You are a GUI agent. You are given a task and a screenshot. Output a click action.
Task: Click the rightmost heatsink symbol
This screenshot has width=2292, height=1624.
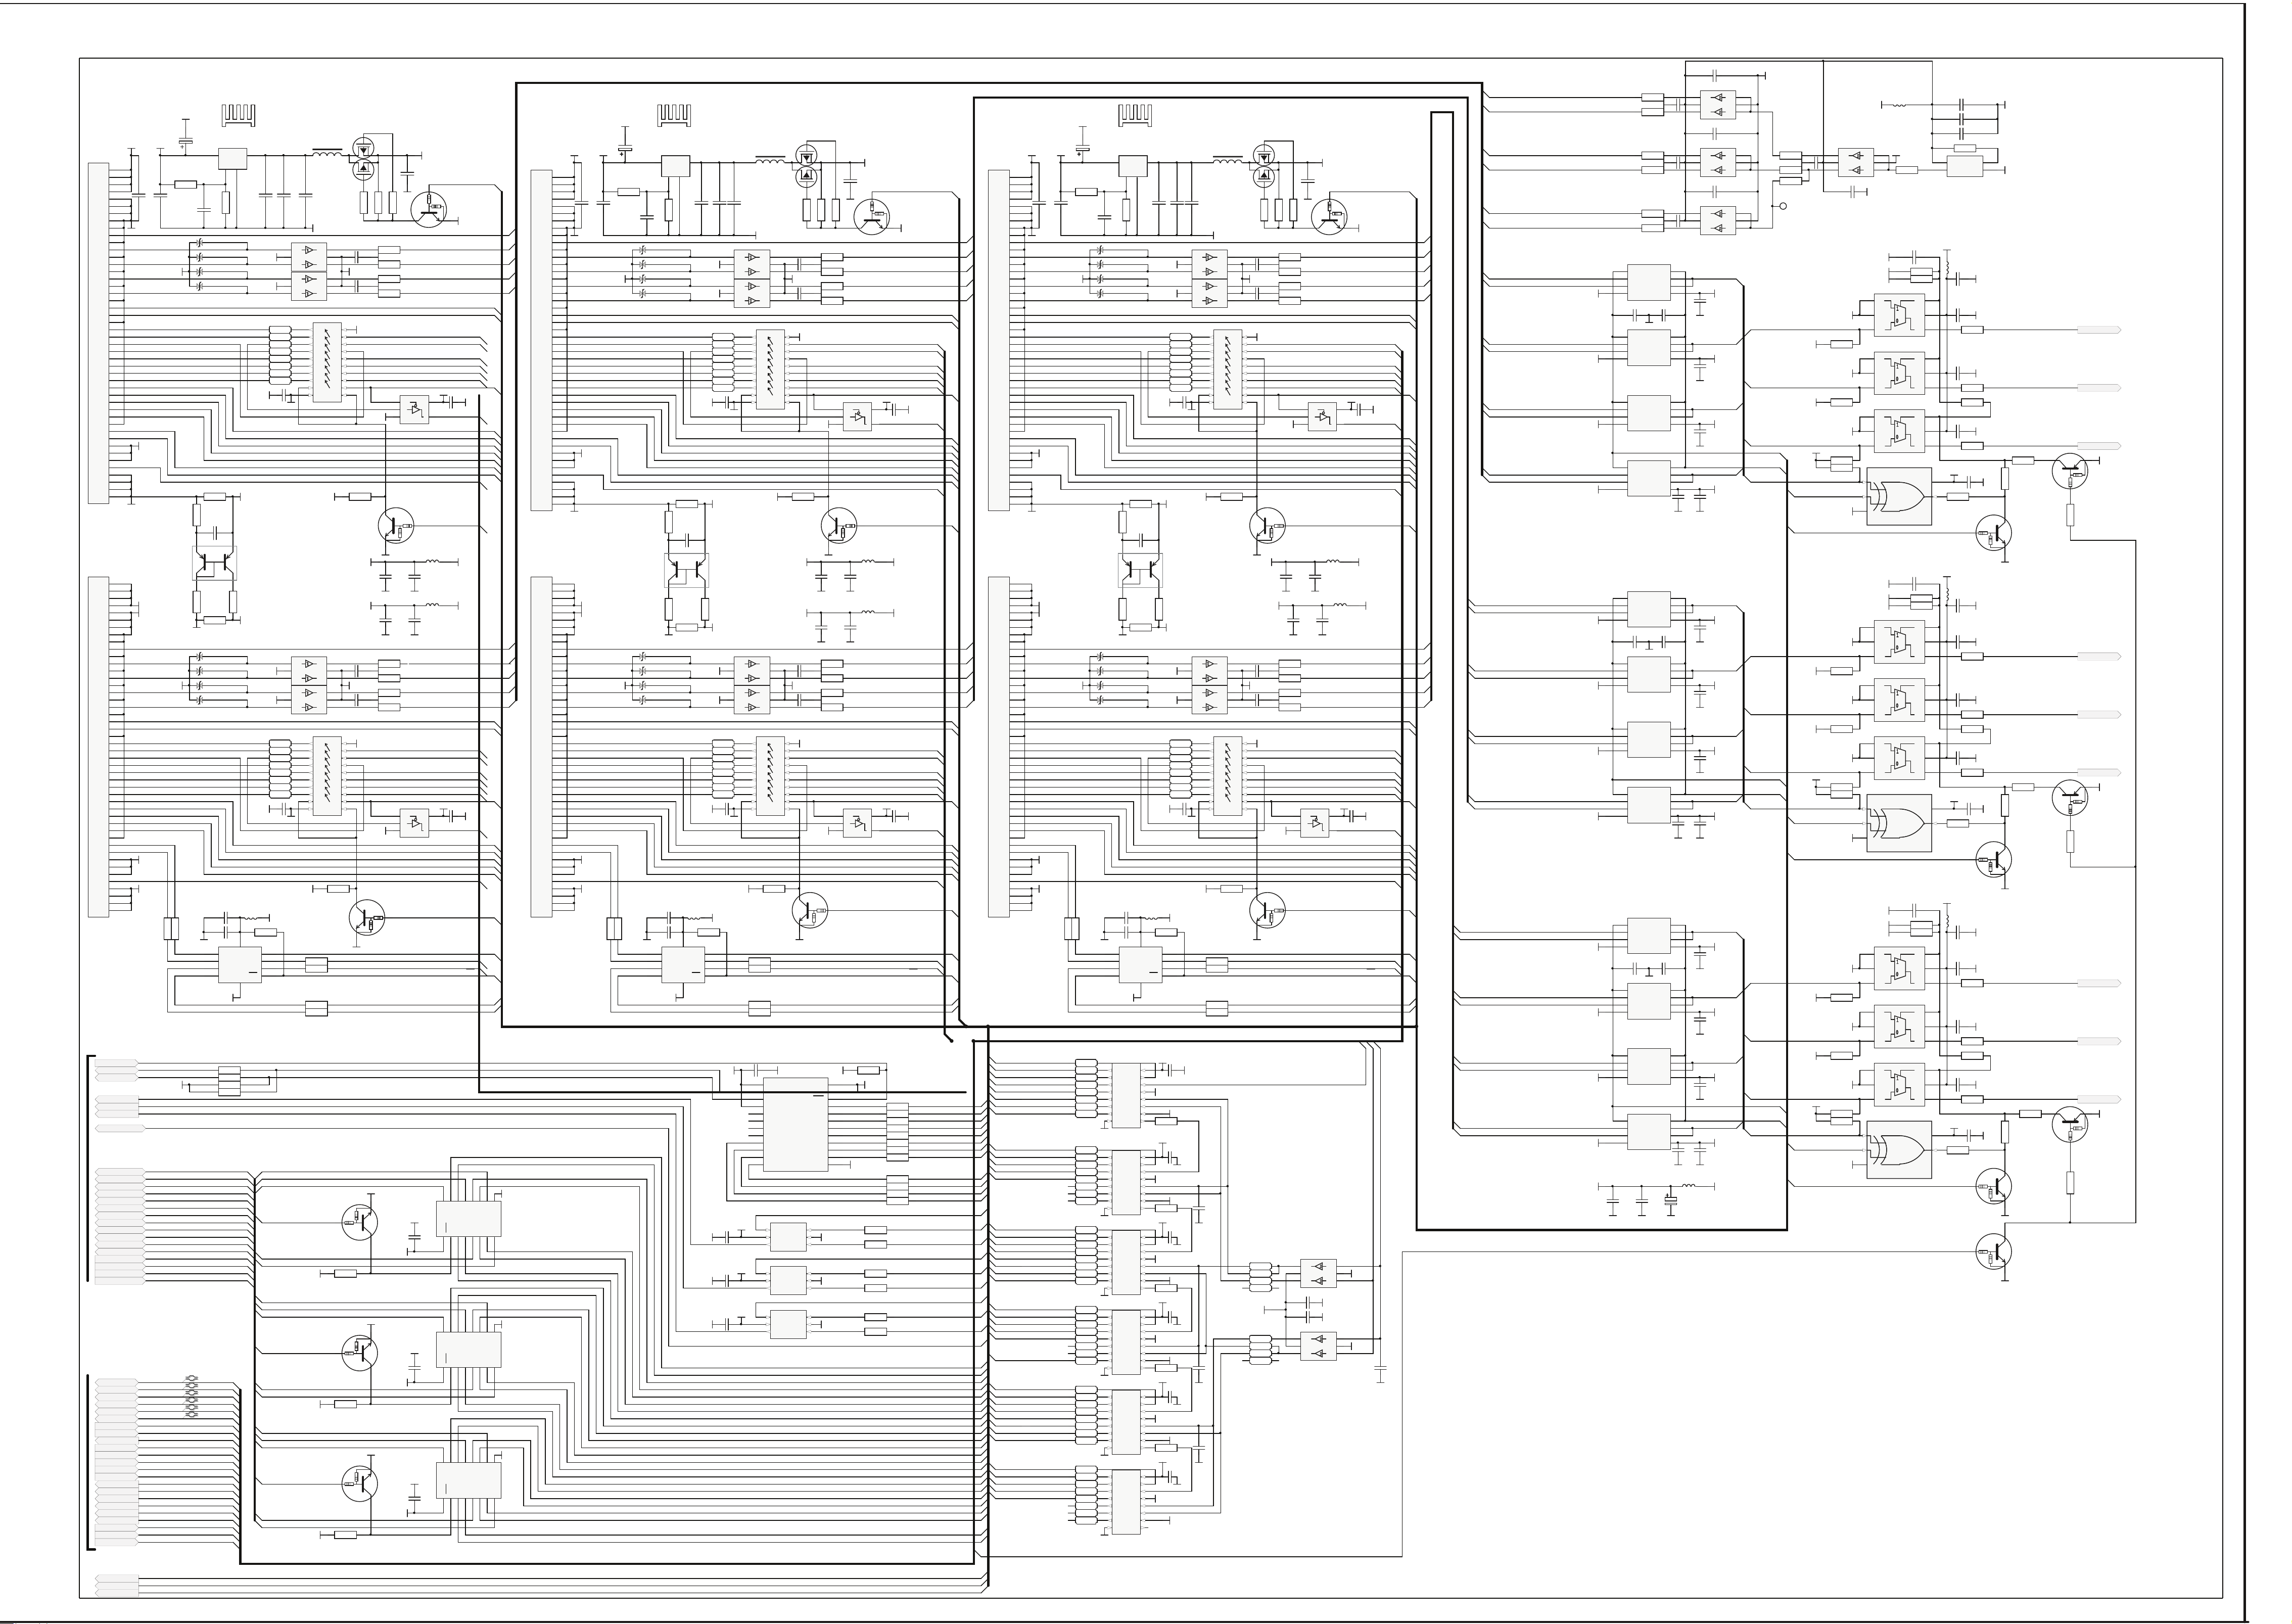click(x=1134, y=114)
